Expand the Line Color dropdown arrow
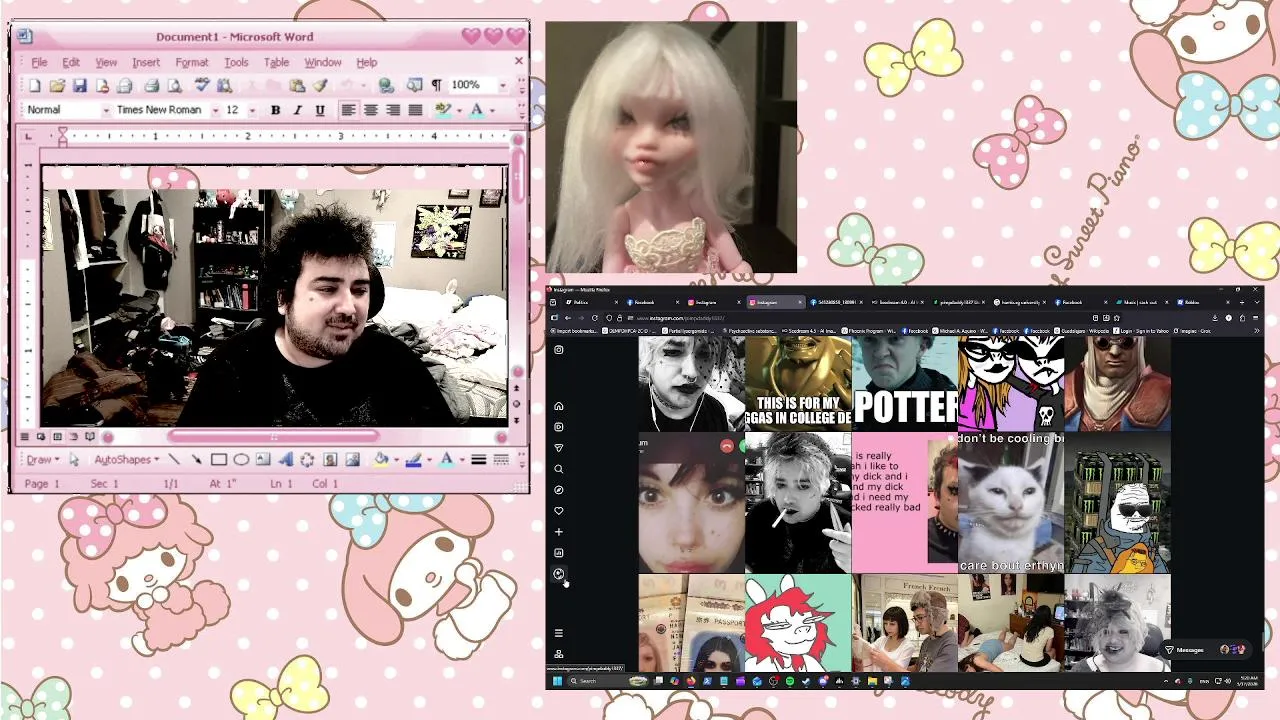Screen dimensions: 1280x720 pyautogui.click(x=428, y=460)
